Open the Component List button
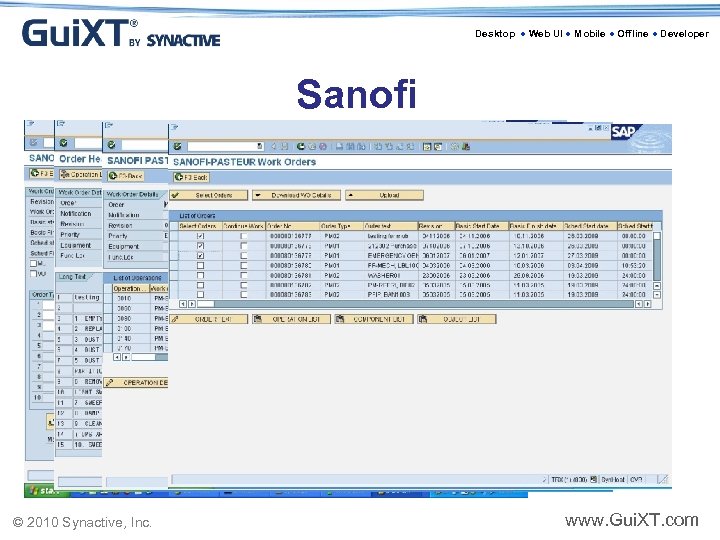The width and height of the screenshot is (720, 540). pos(374,319)
